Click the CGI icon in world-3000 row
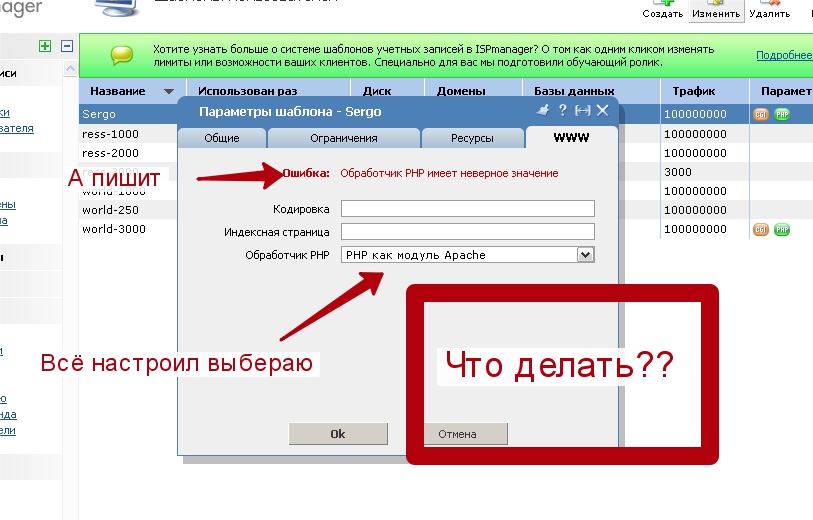The height and width of the screenshot is (520, 813). coord(762,229)
